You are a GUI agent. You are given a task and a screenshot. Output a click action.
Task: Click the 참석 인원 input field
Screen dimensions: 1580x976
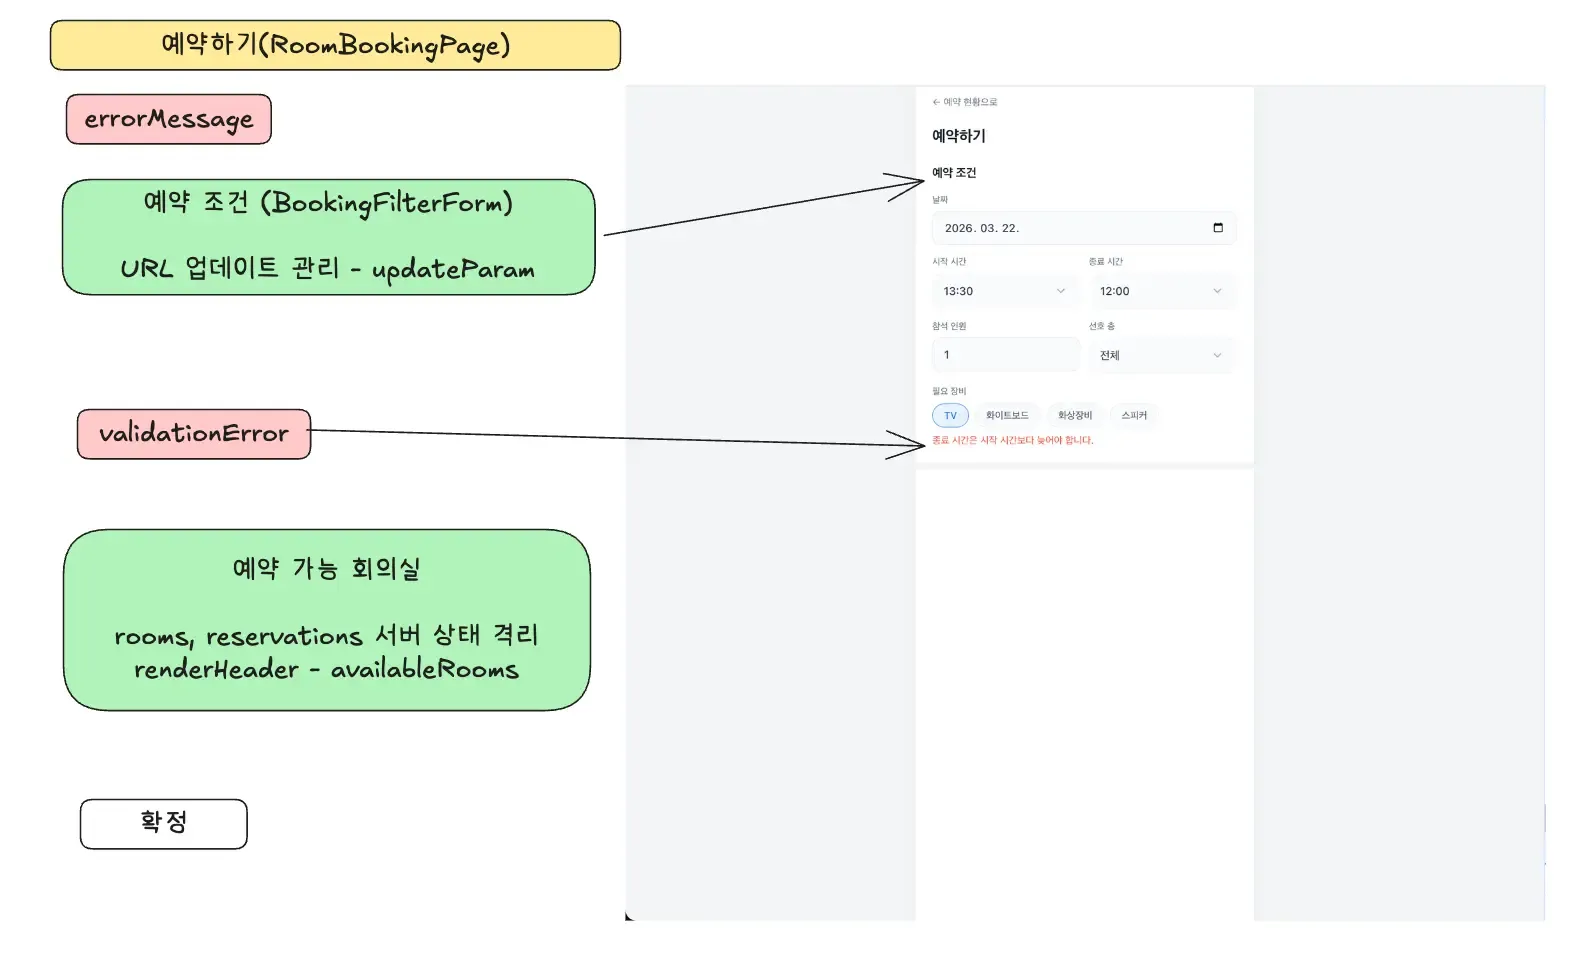point(1004,355)
